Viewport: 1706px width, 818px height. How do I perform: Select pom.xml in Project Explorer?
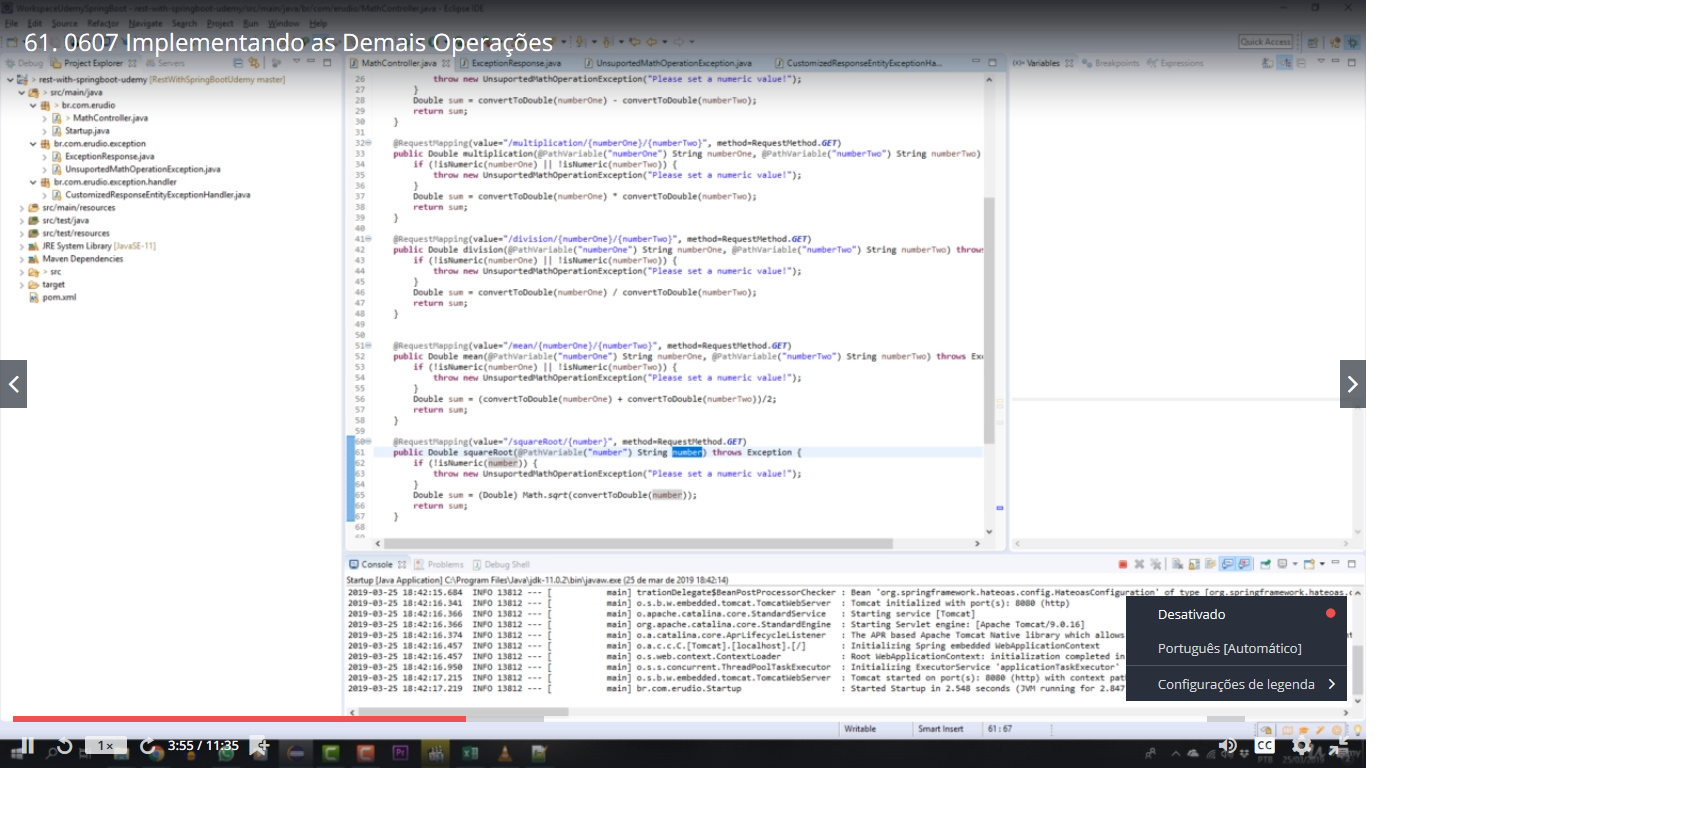[59, 297]
